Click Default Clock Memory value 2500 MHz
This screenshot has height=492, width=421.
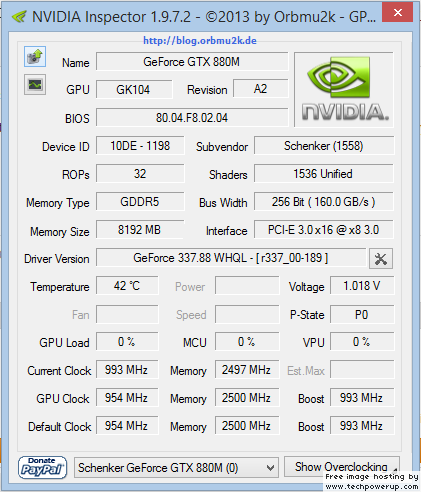click(247, 426)
